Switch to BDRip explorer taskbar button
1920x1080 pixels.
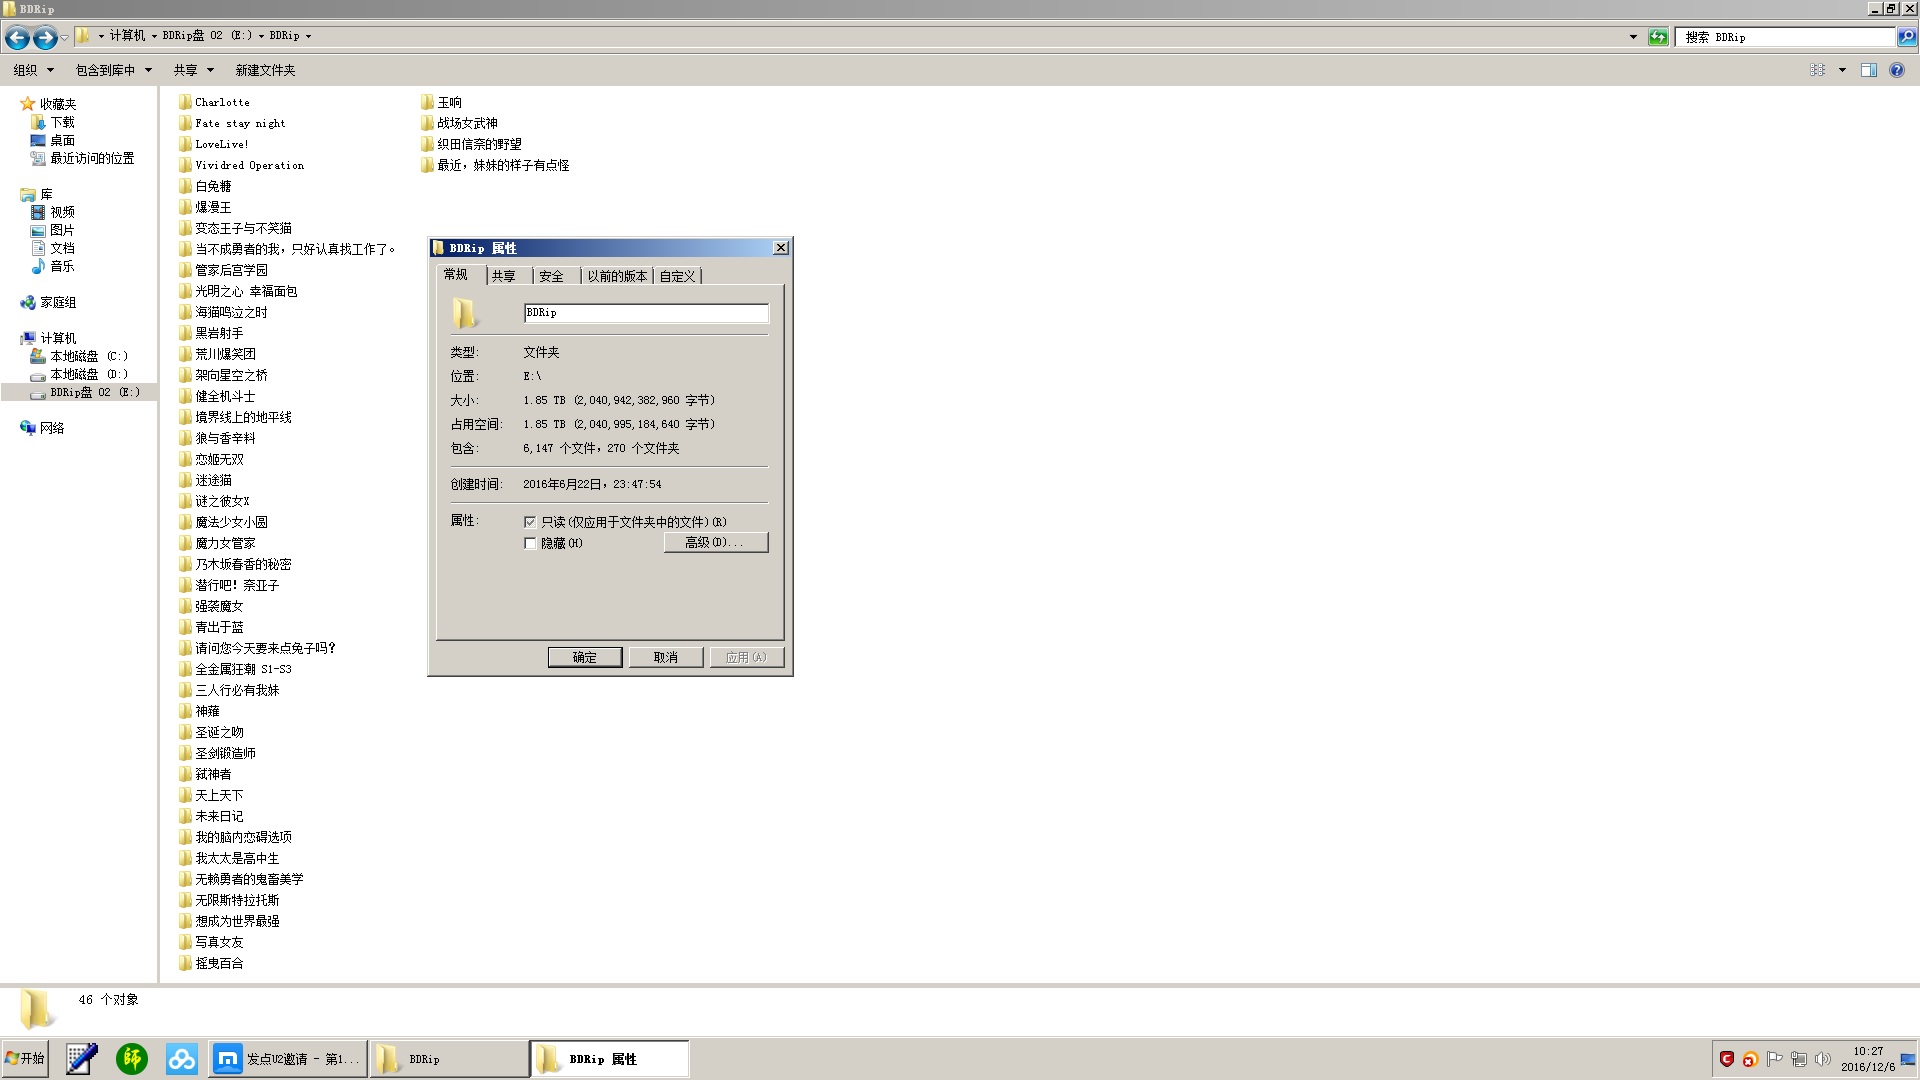pyautogui.click(x=448, y=1059)
